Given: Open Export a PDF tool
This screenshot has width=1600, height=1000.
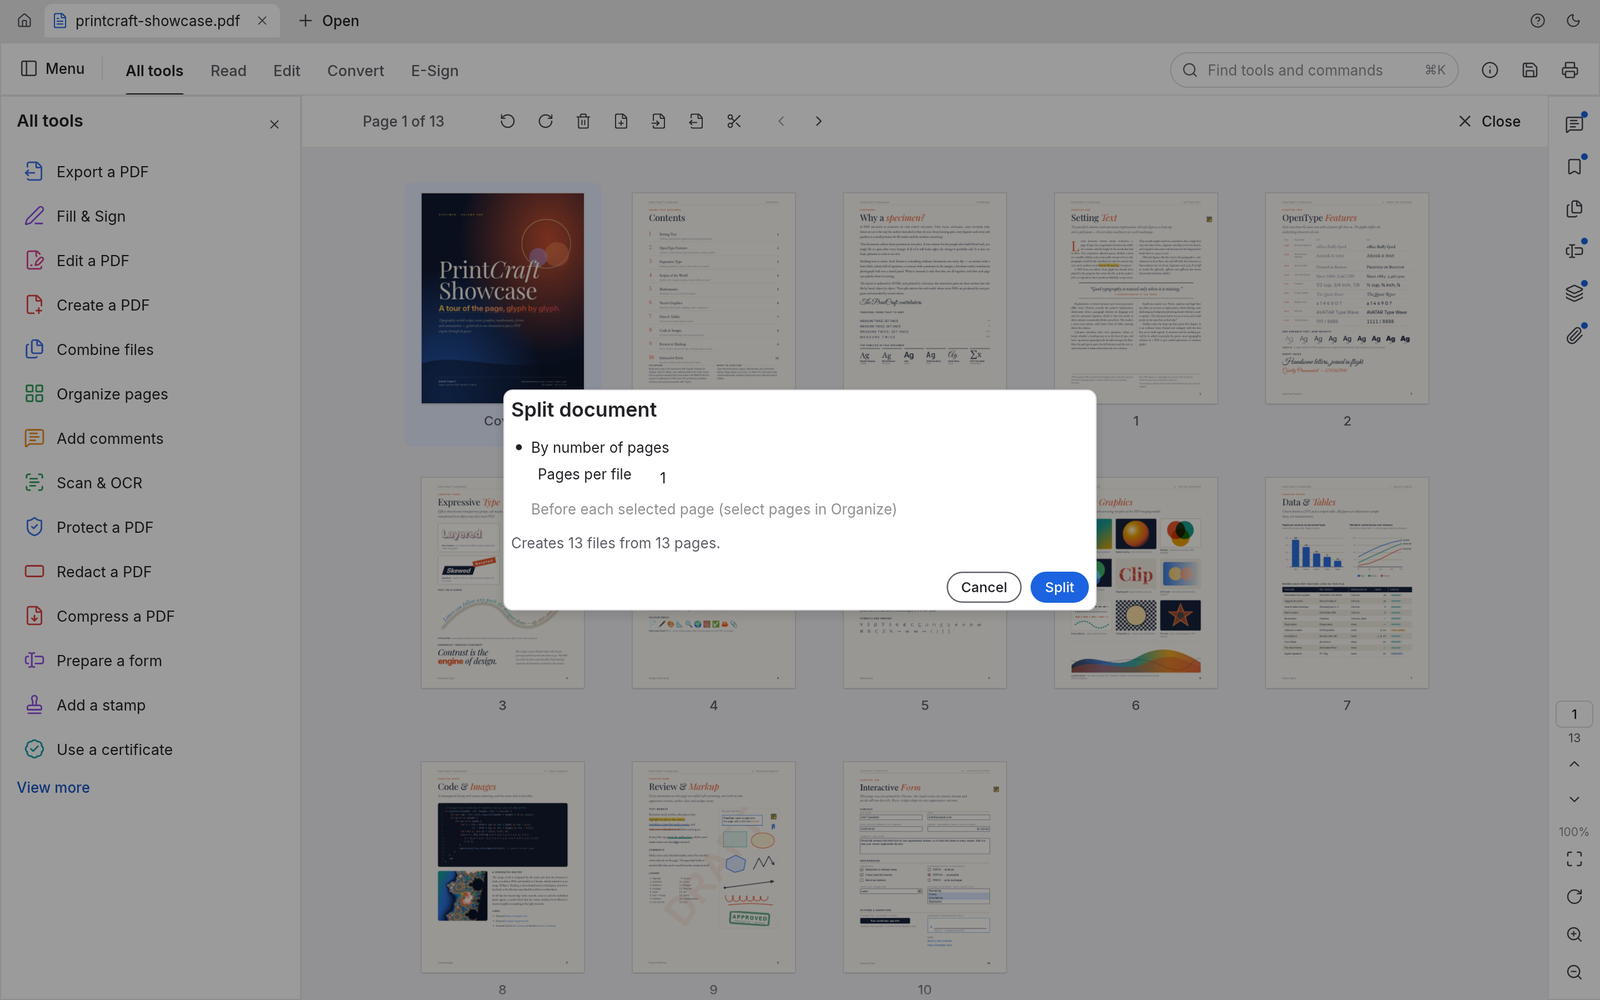Looking at the screenshot, I should [102, 172].
